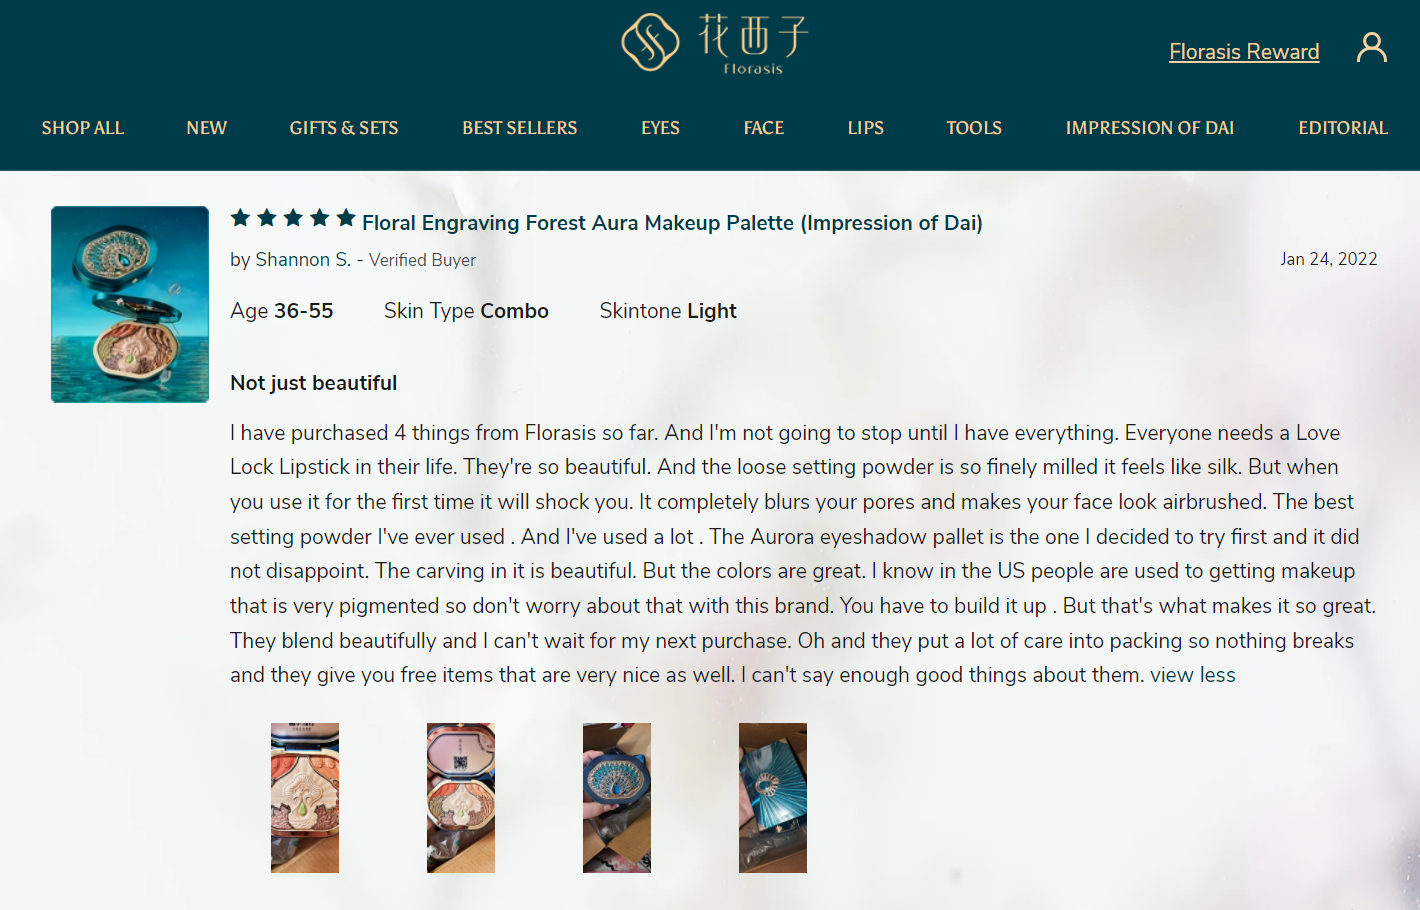Collapse review with view less
Viewport: 1420px width, 910px height.
point(1193,675)
